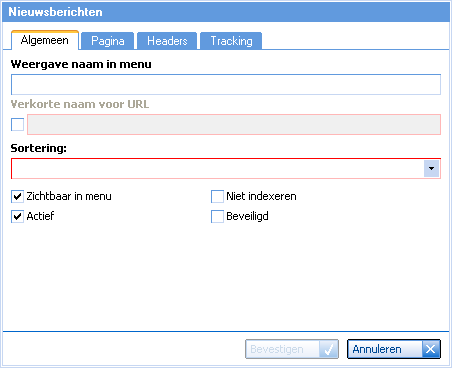The image size is (452, 368).
Task: Click the greyed-out URL short name field
Action: click(x=234, y=124)
